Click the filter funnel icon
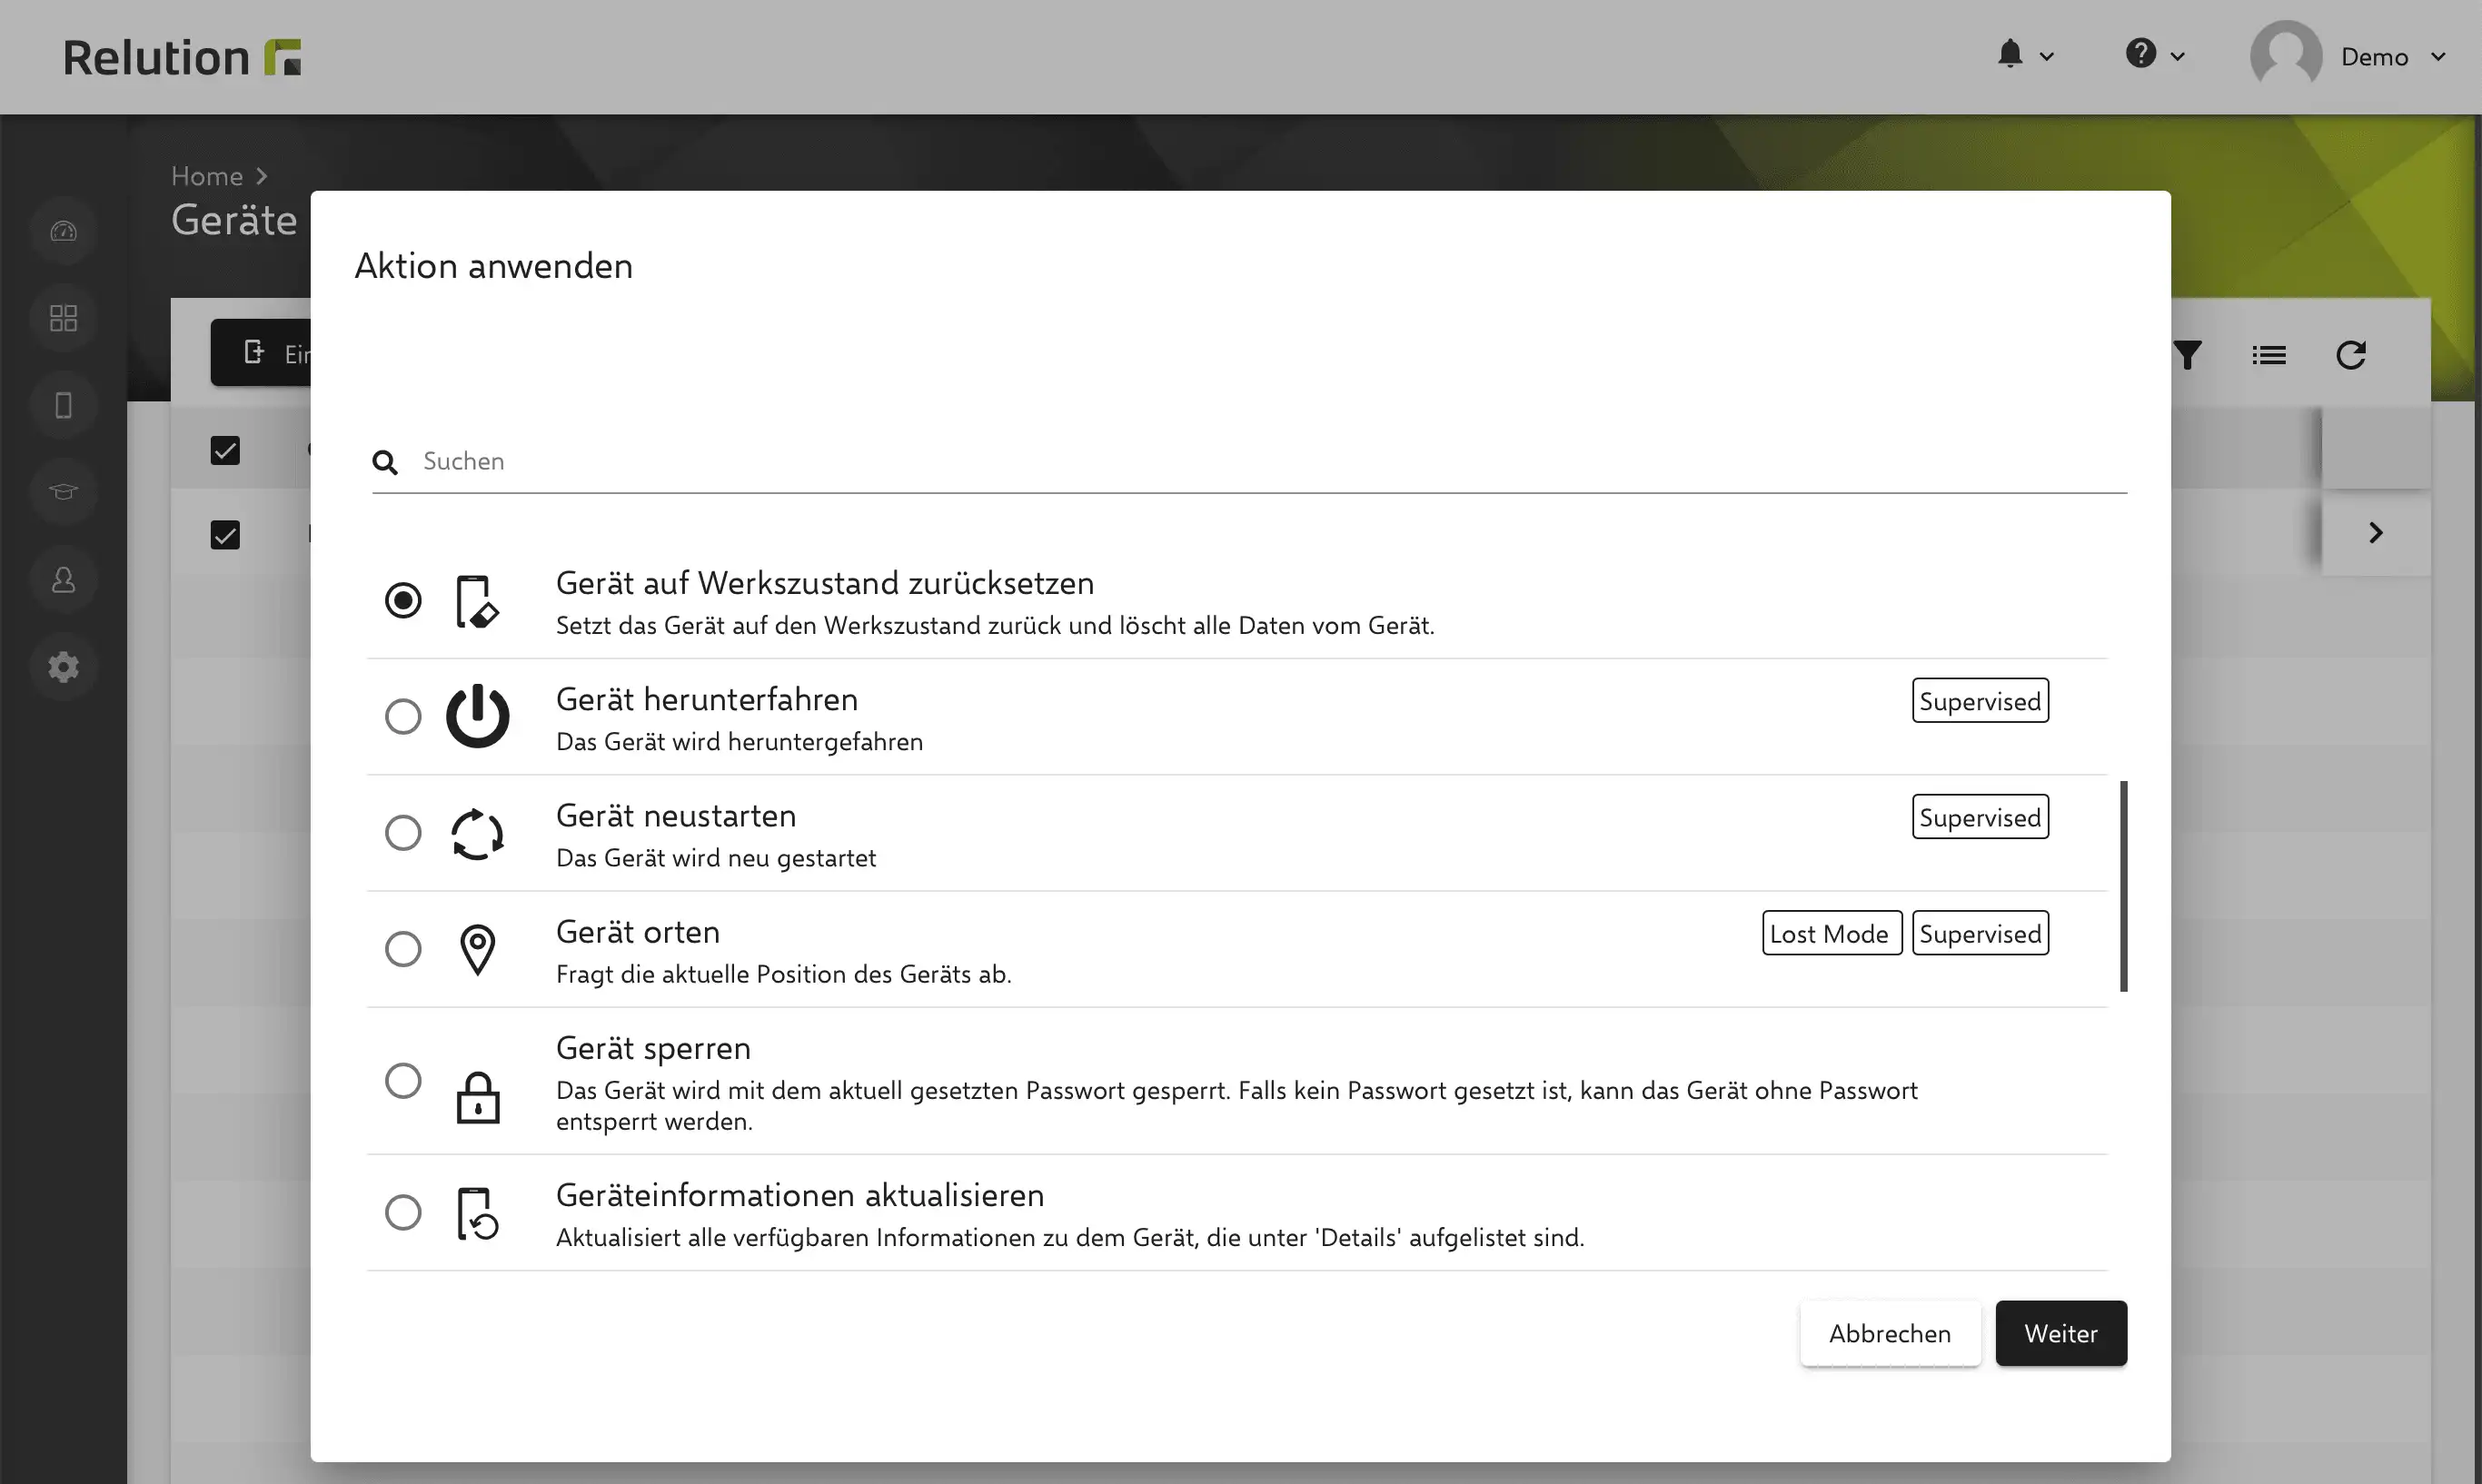The height and width of the screenshot is (1484, 2482). [2187, 355]
